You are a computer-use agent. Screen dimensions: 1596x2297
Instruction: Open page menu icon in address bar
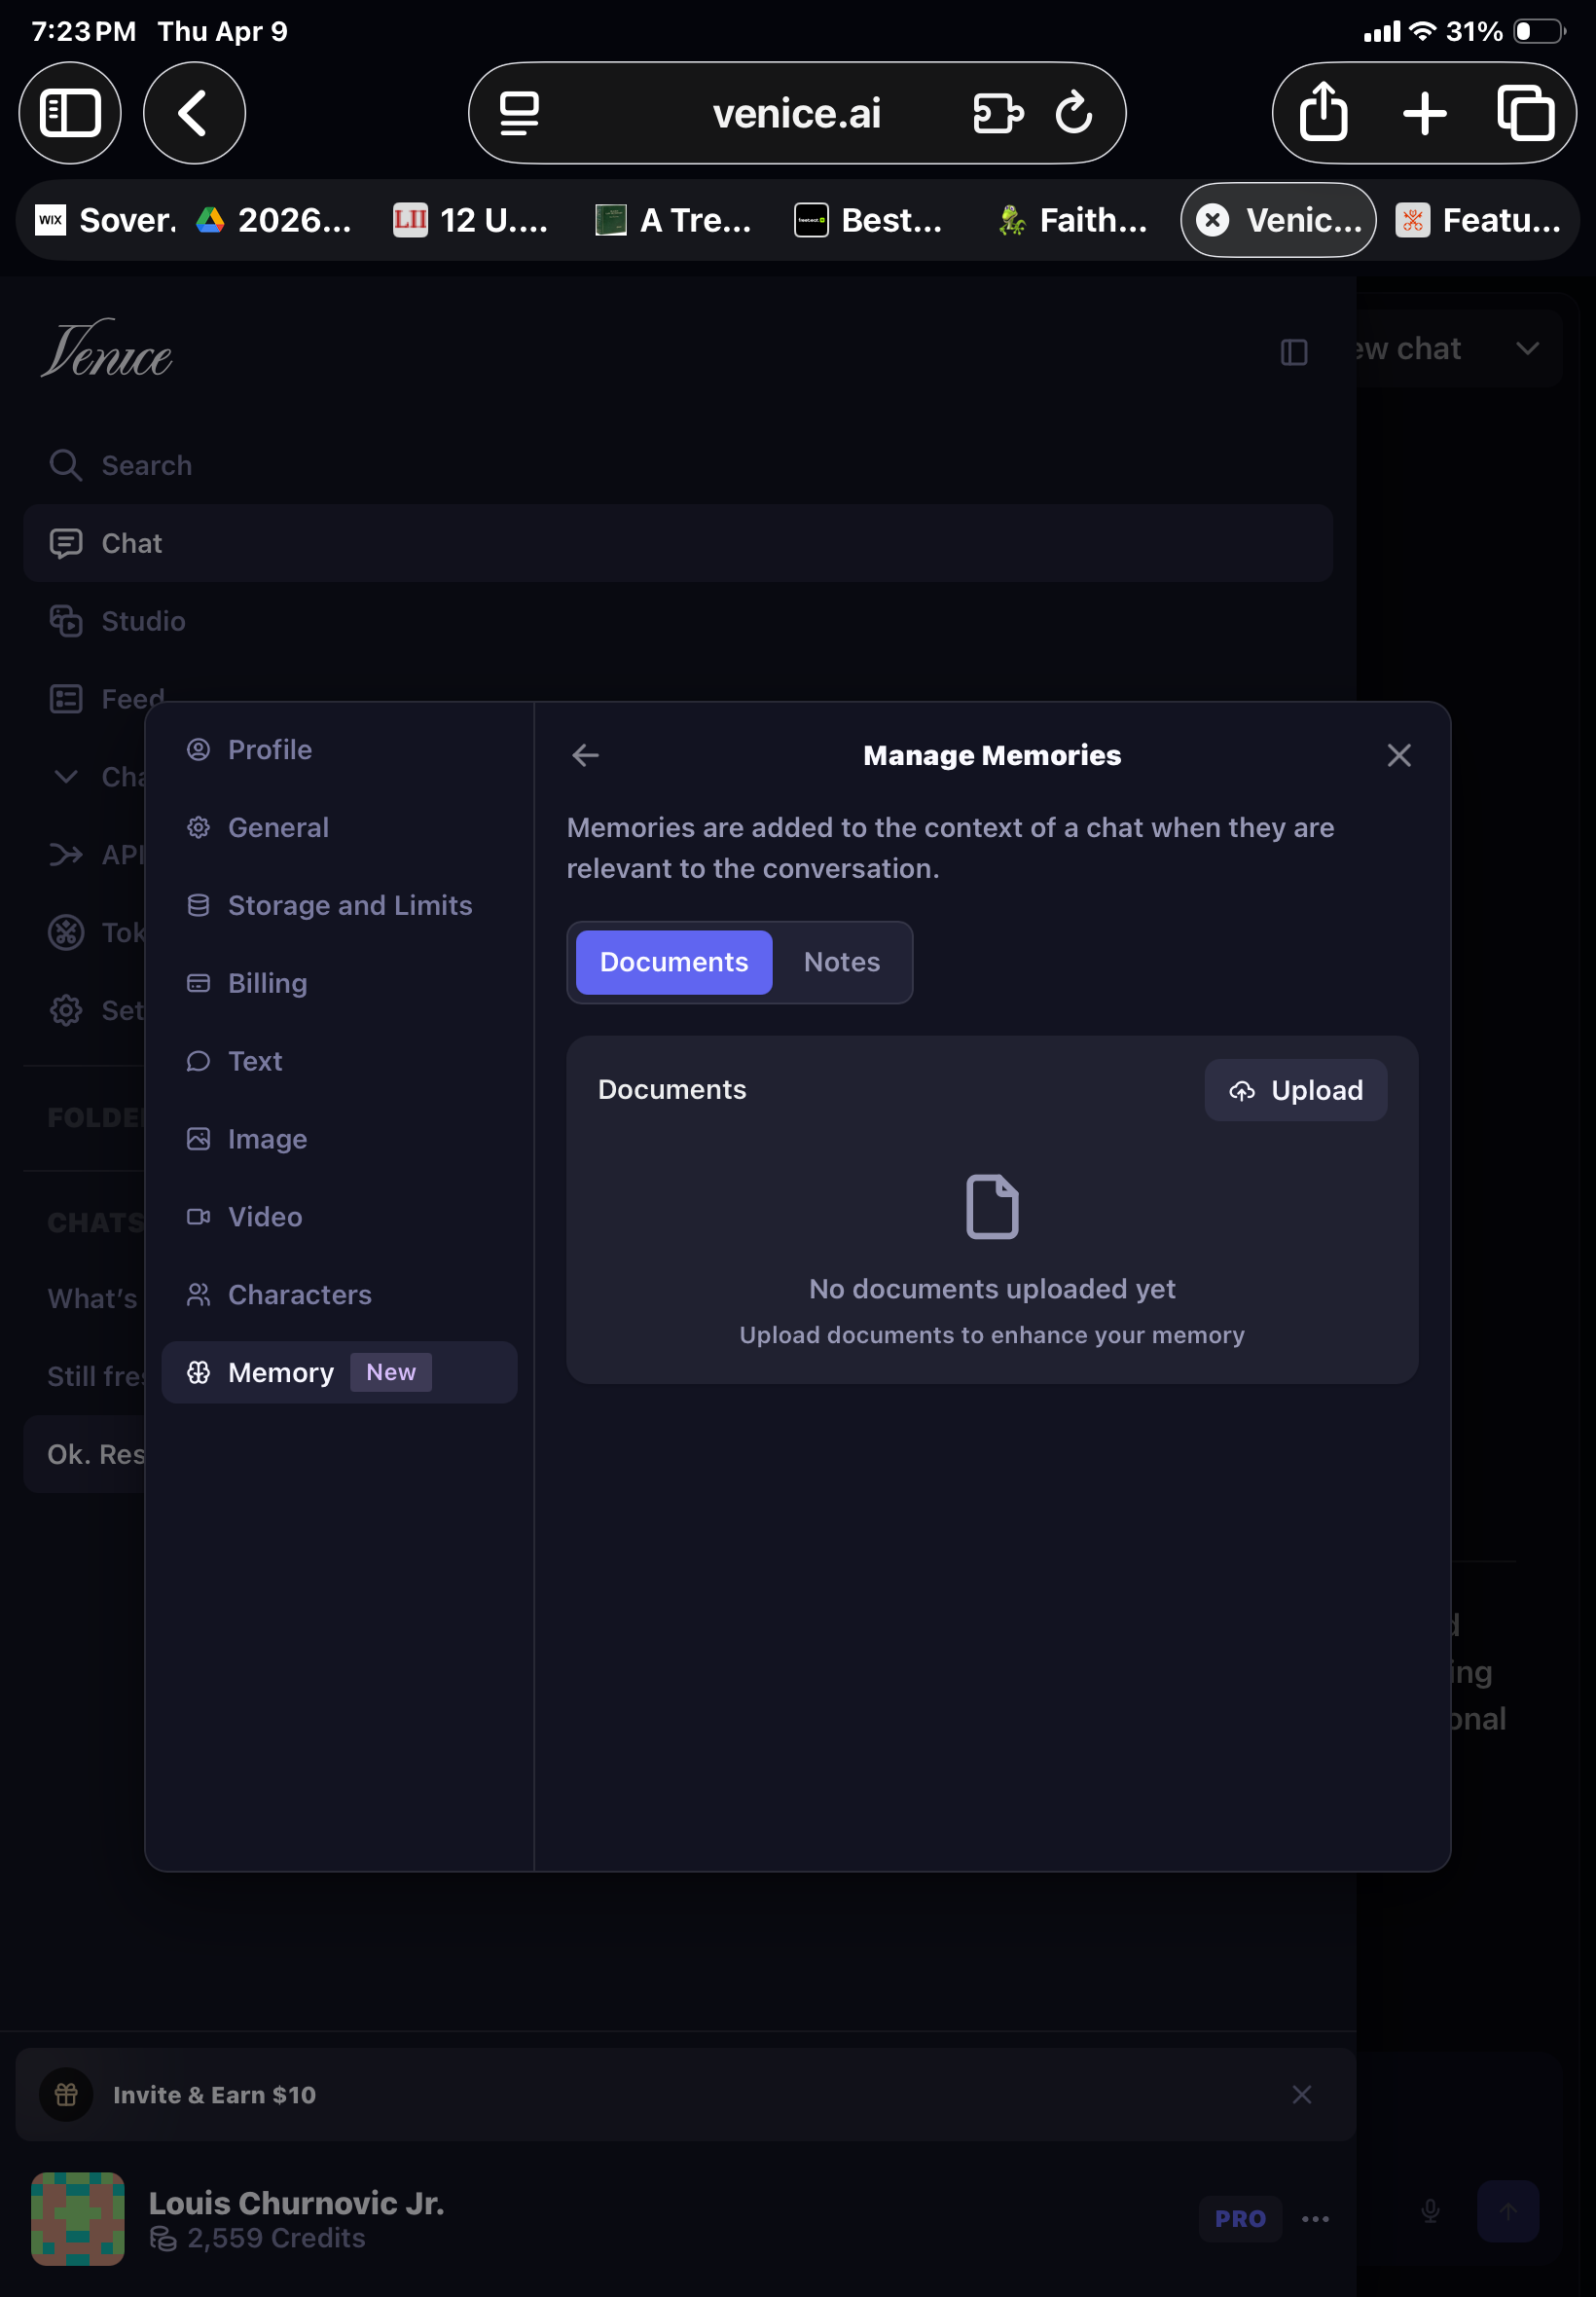pos(520,113)
